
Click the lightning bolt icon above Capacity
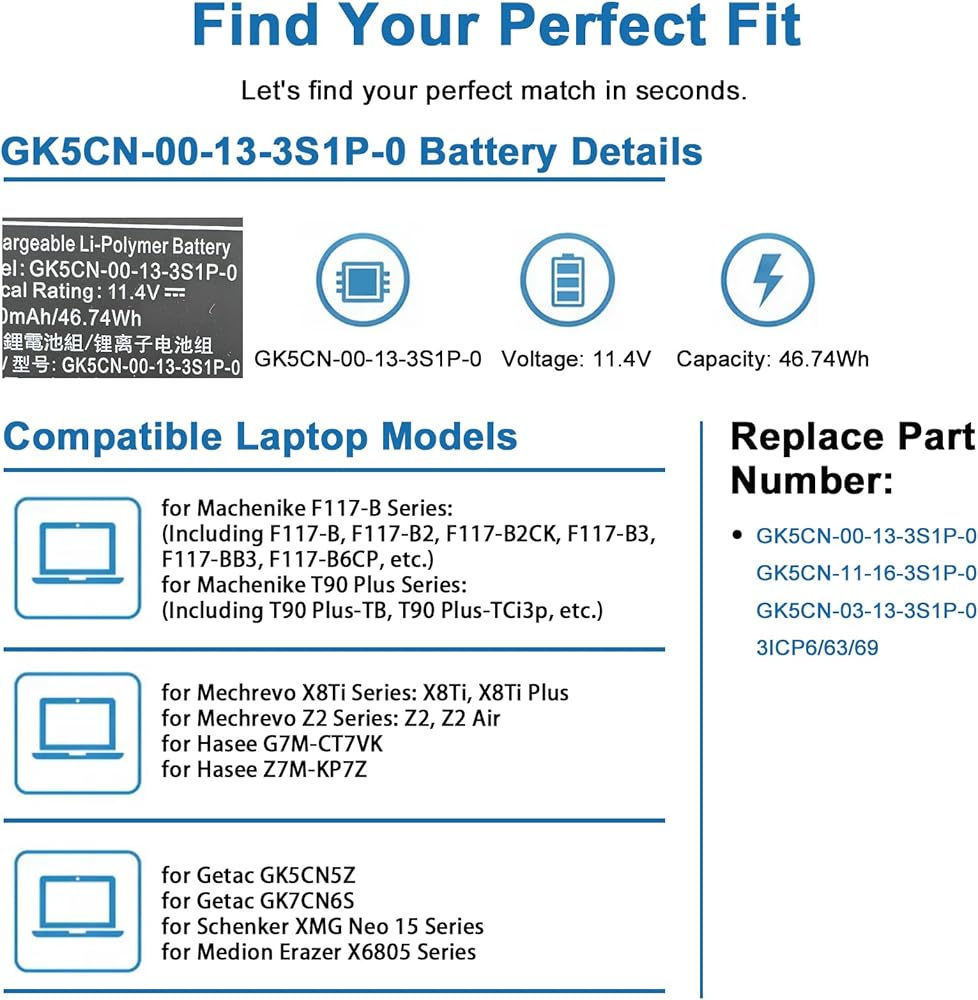pos(767,280)
